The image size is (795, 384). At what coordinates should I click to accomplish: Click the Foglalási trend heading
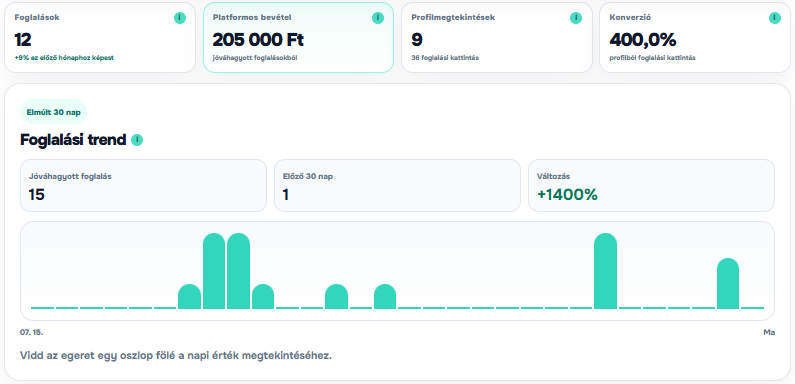pos(73,140)
